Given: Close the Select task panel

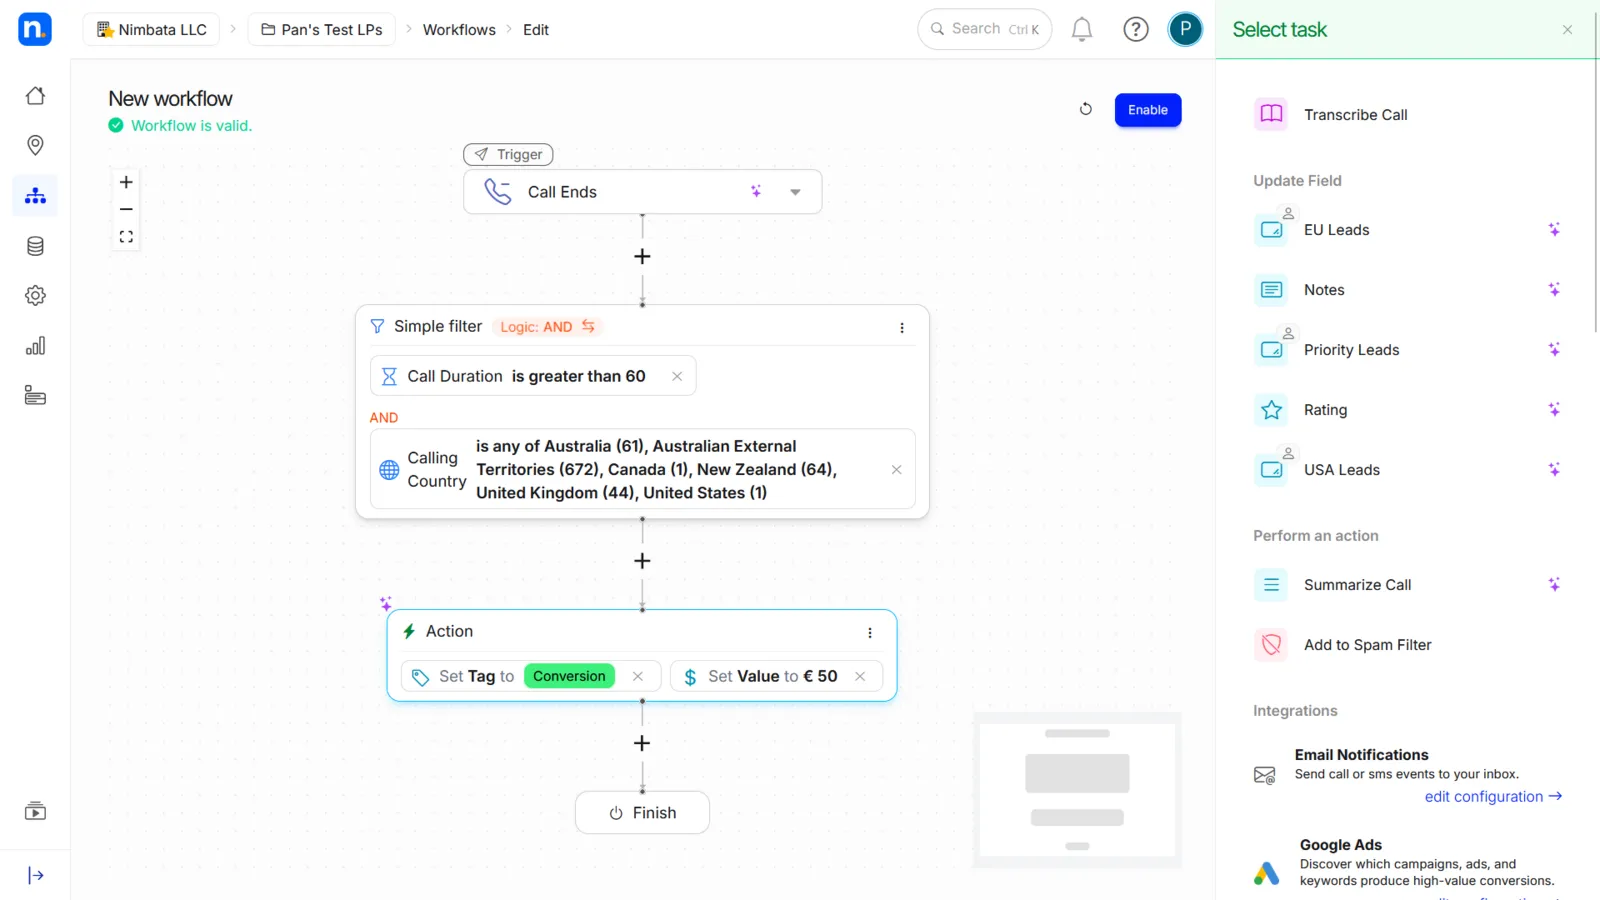Looking at the screenshot, I should click(x=1567, y=30).
